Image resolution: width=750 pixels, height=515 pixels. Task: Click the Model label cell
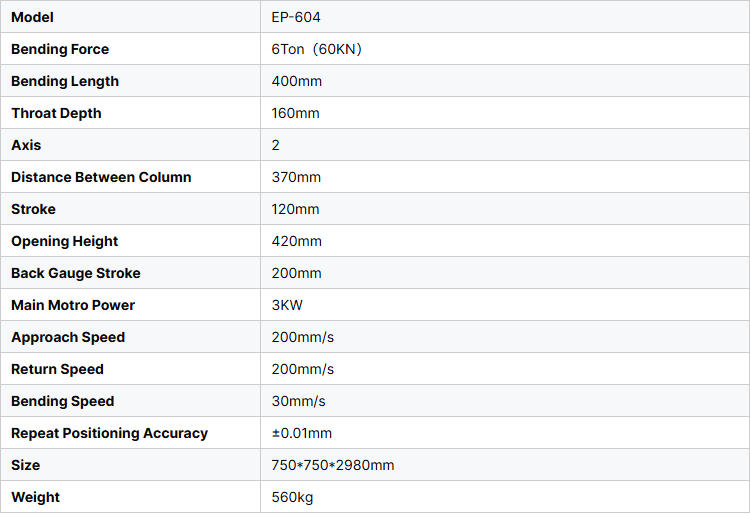pyautogui.click(x=32, y=17)
